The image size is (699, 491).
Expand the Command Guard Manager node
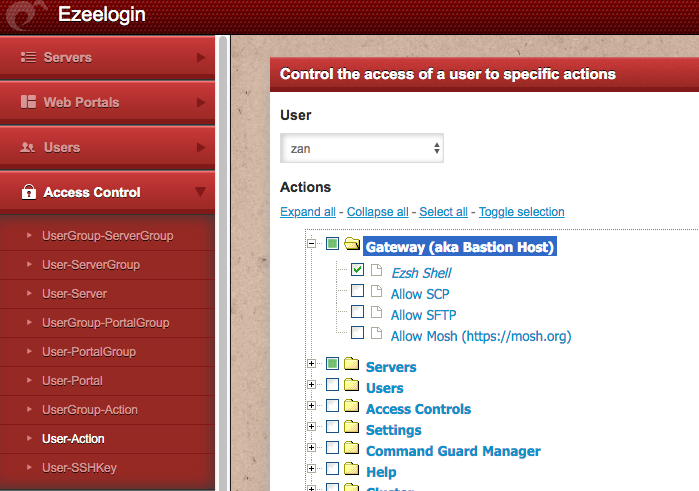[312, 447]
